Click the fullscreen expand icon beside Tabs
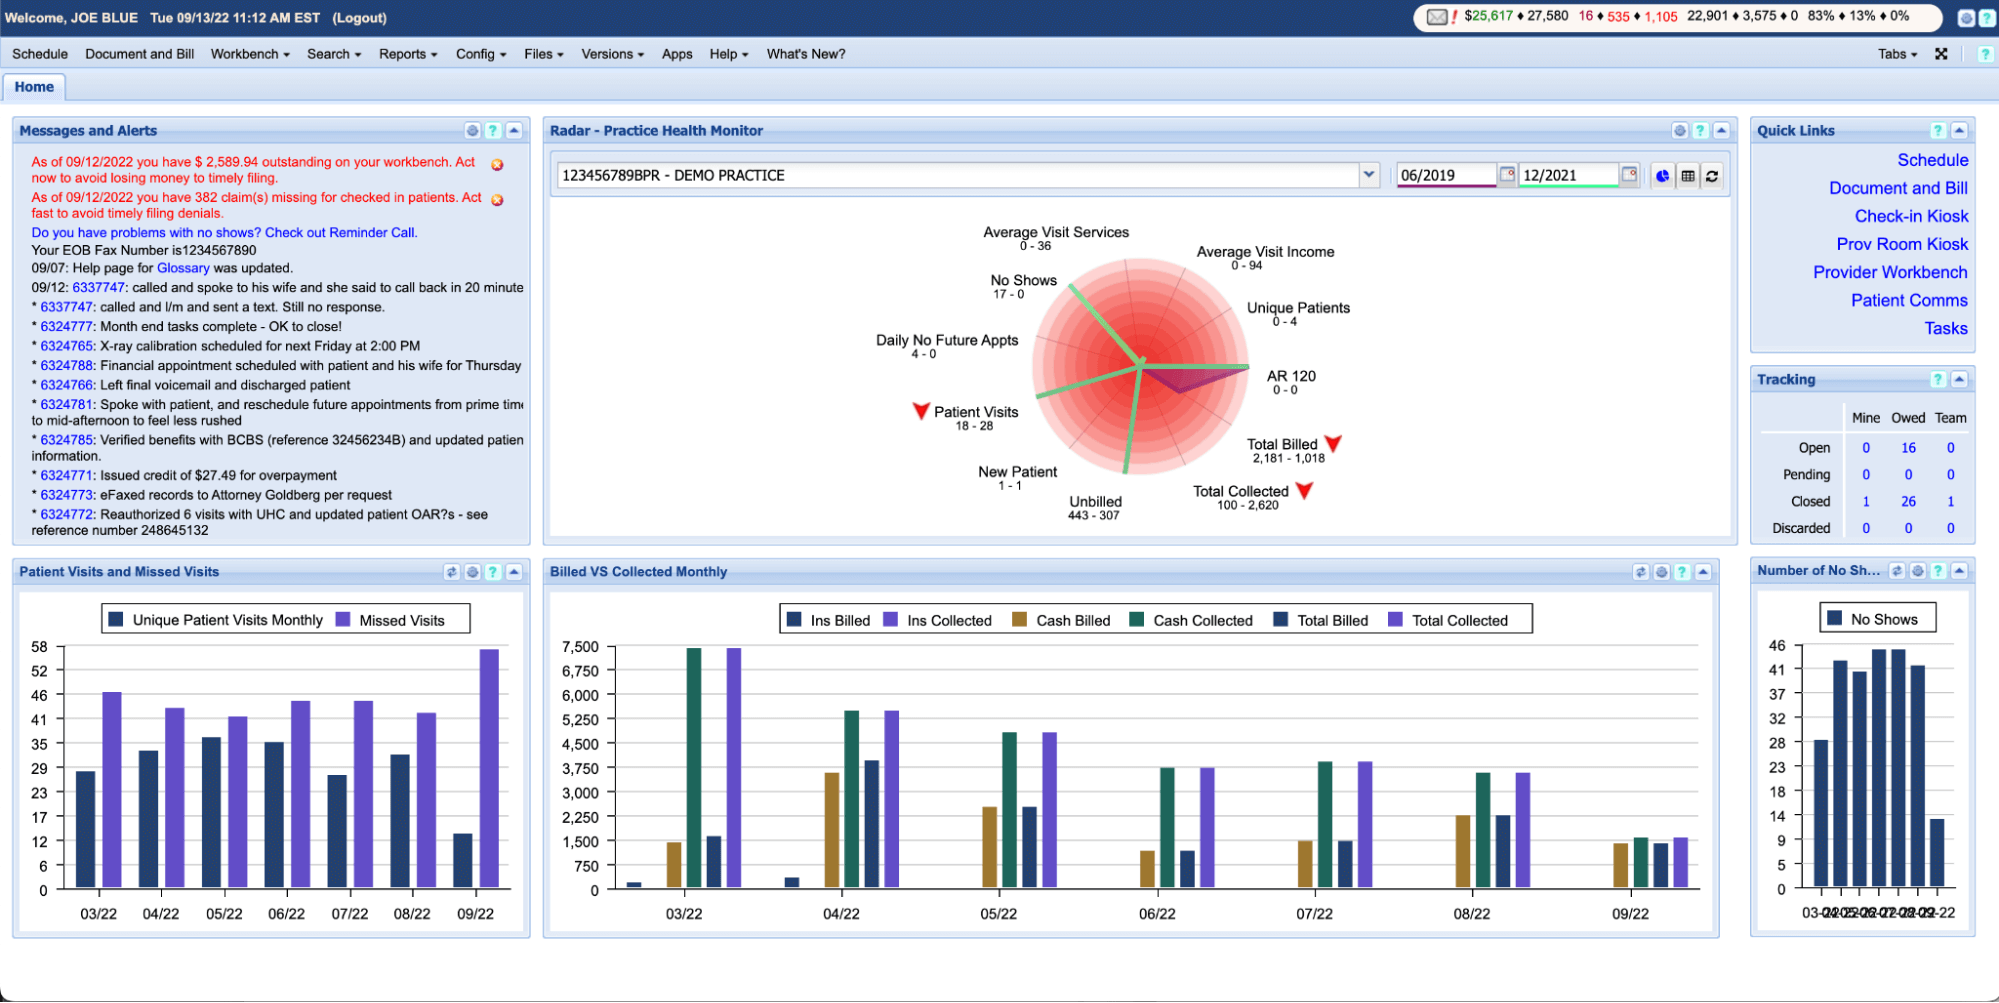This screenshot has height=1003, width=1999. coord(1941,54)
